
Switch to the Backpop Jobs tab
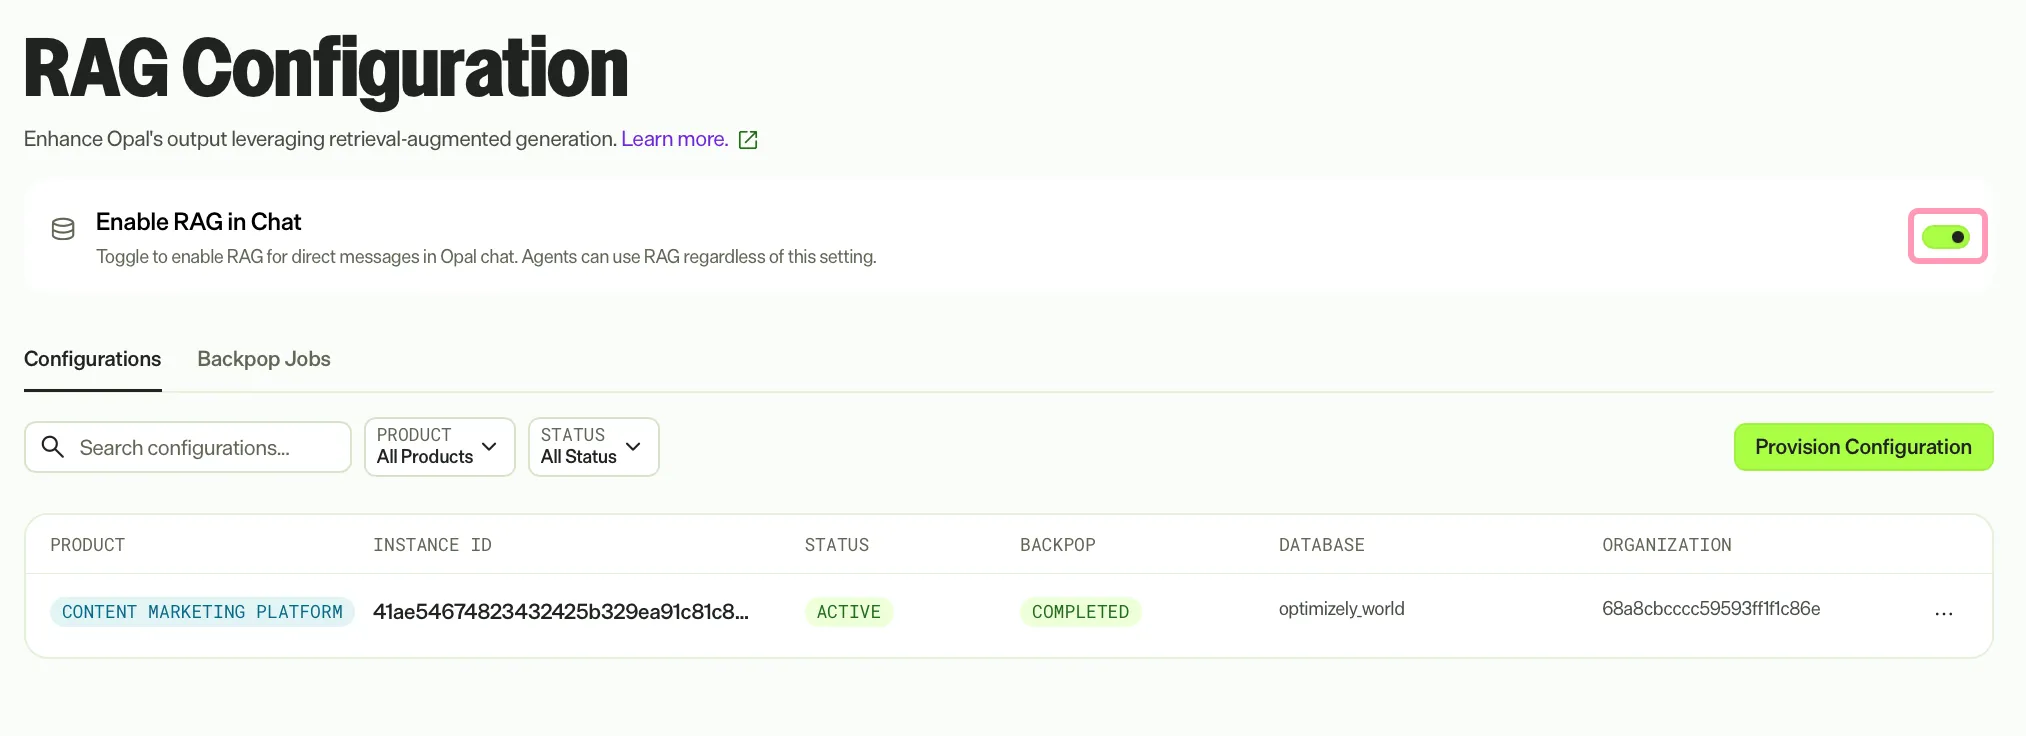tap(264, 359)
